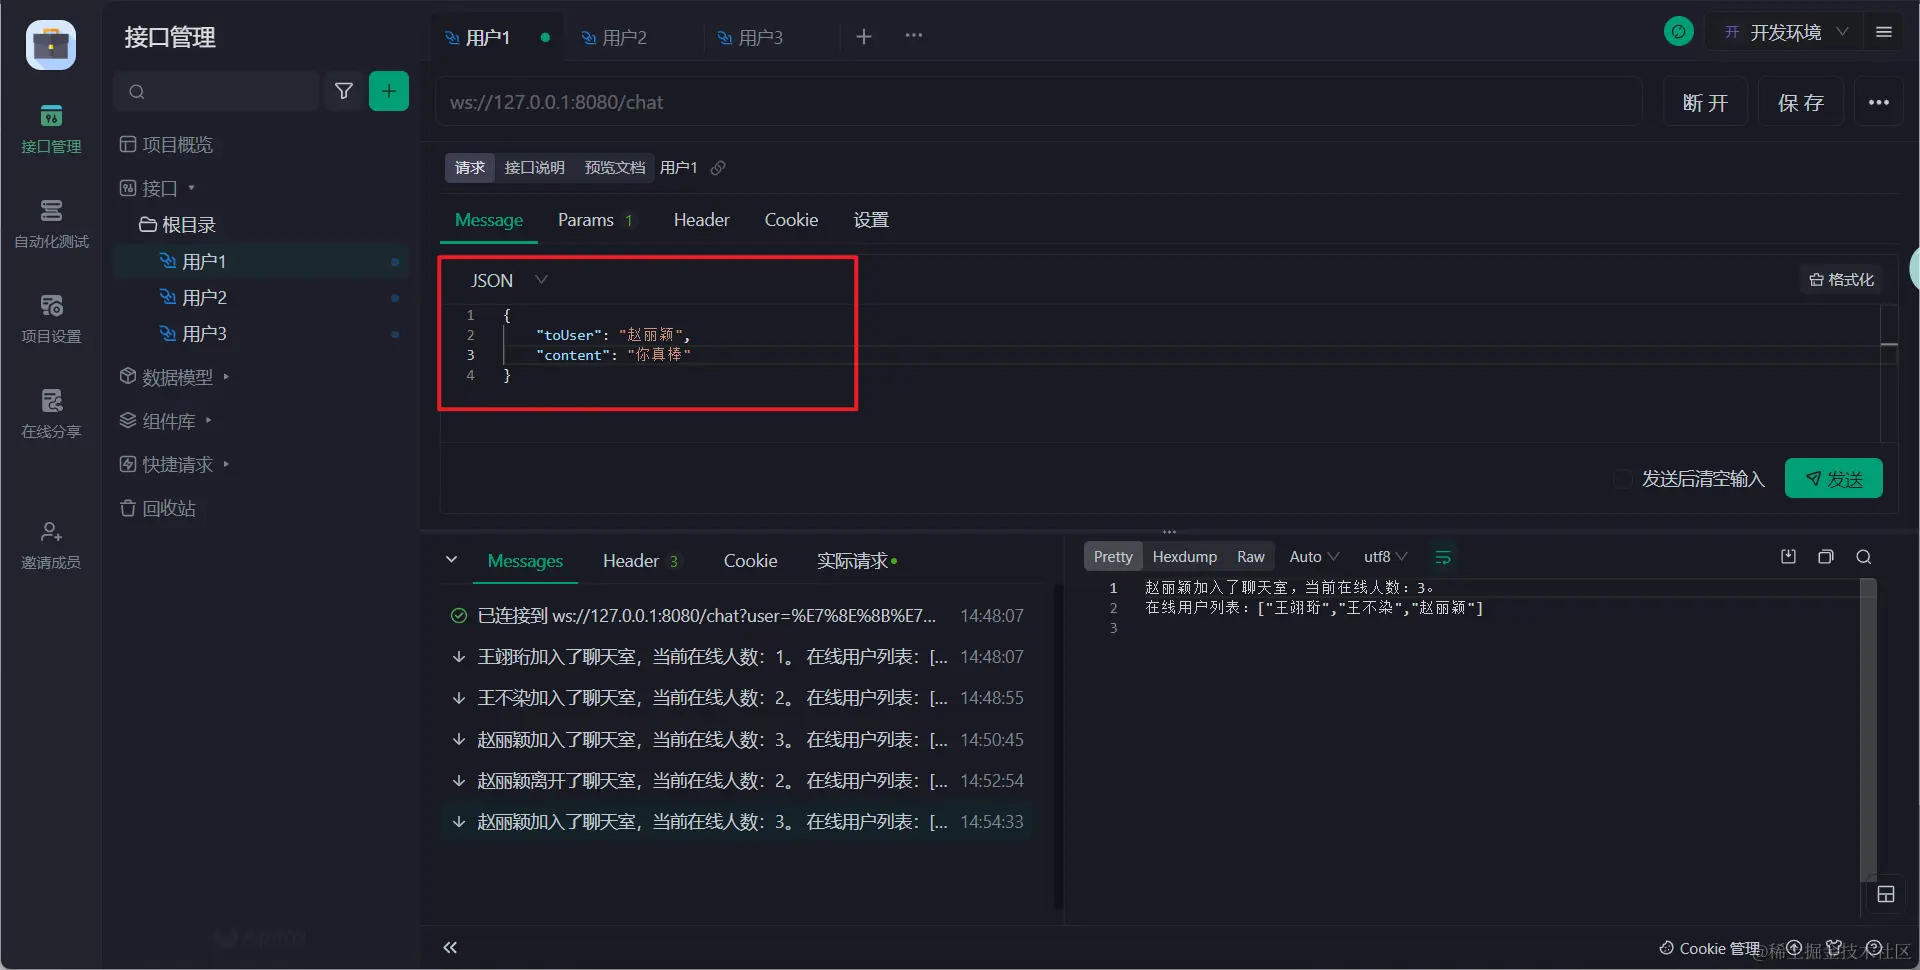Screen dimensions: 1920x970
Task: Search within the response message
Action: click(1864, 557)
